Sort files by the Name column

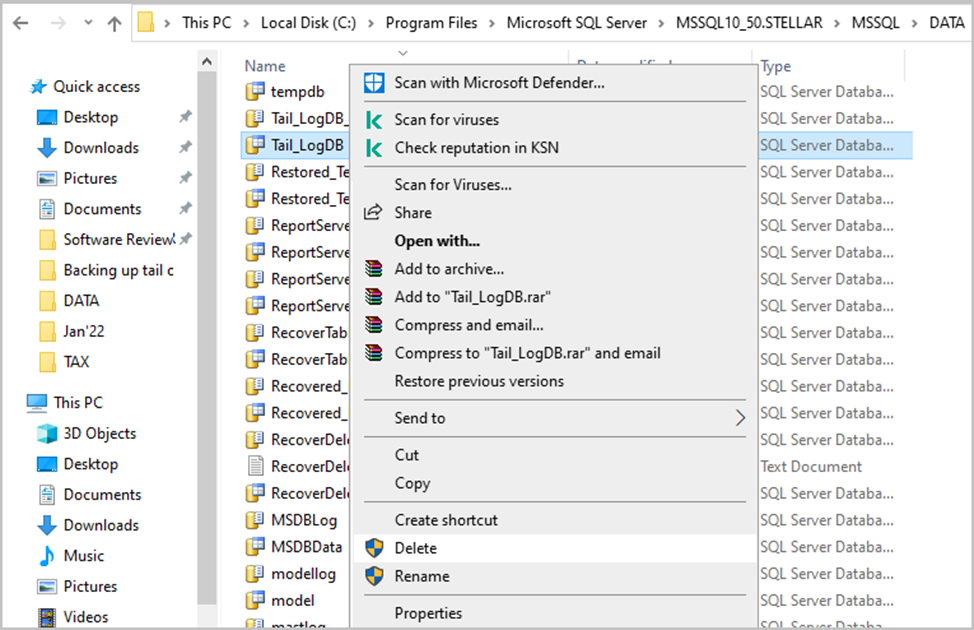[265, 66]
